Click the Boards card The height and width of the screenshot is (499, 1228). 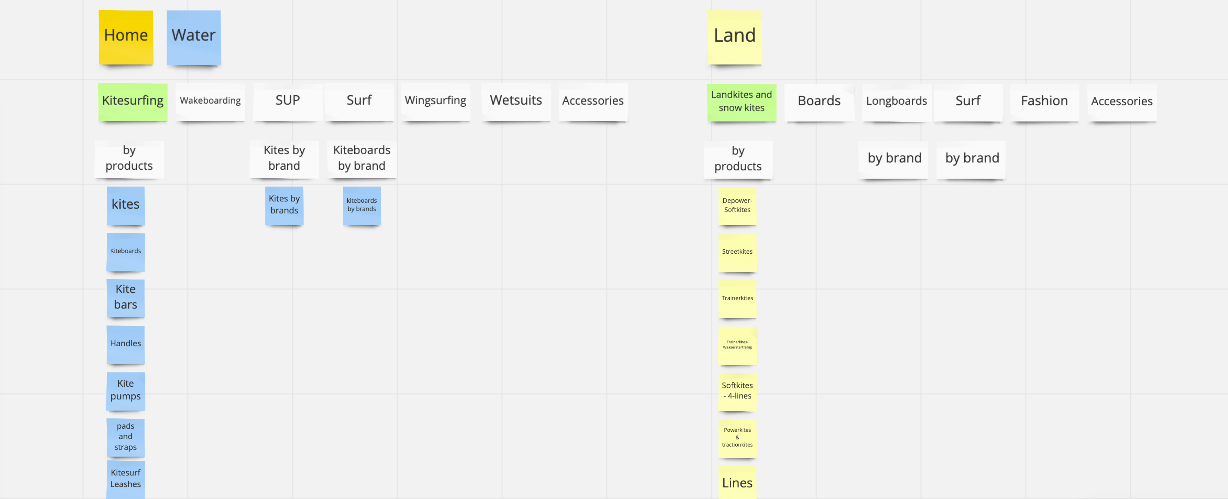coord(819,101)
